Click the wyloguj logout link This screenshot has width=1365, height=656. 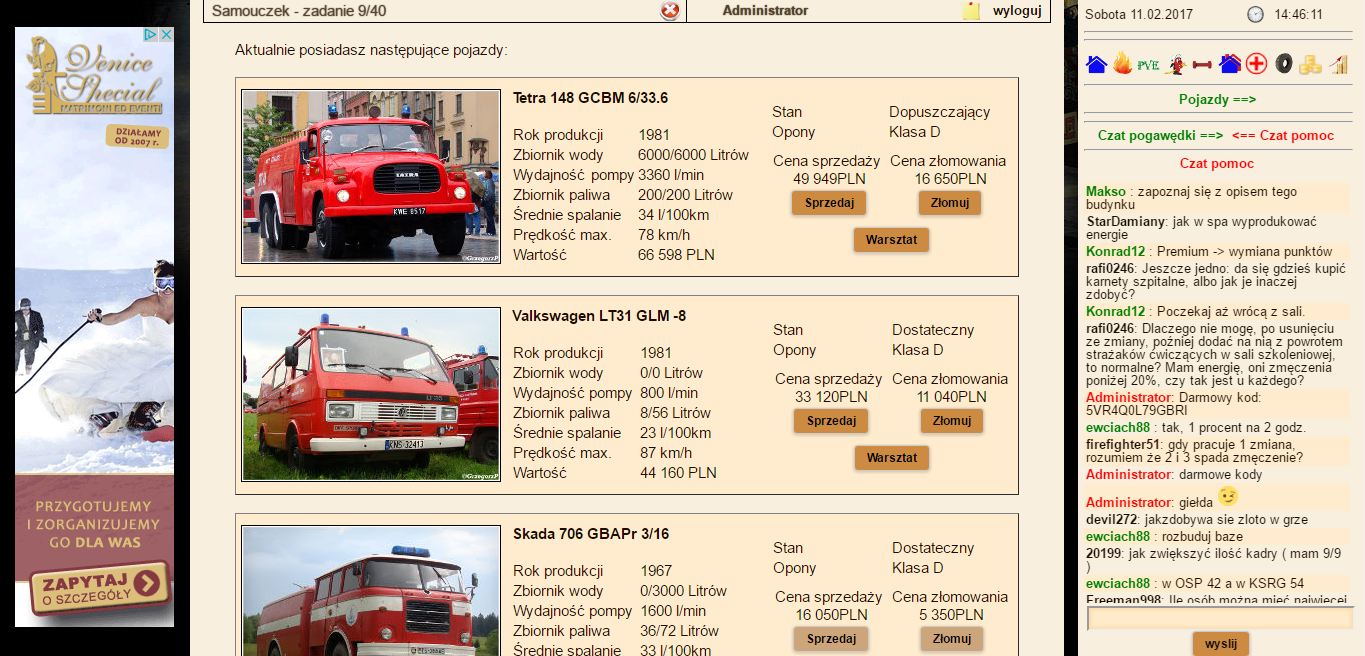pyautogui.click(x=1017, y=11)
